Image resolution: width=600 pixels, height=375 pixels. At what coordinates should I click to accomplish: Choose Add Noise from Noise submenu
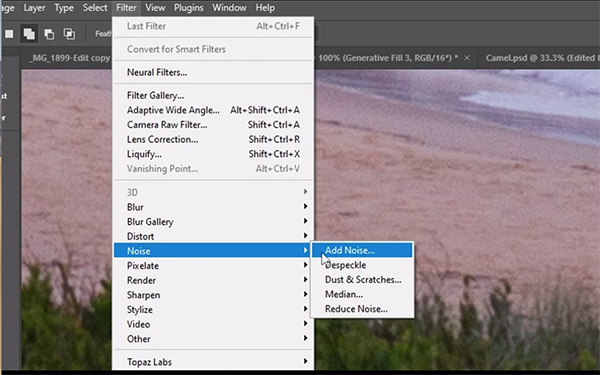click(x=362, y=250)
